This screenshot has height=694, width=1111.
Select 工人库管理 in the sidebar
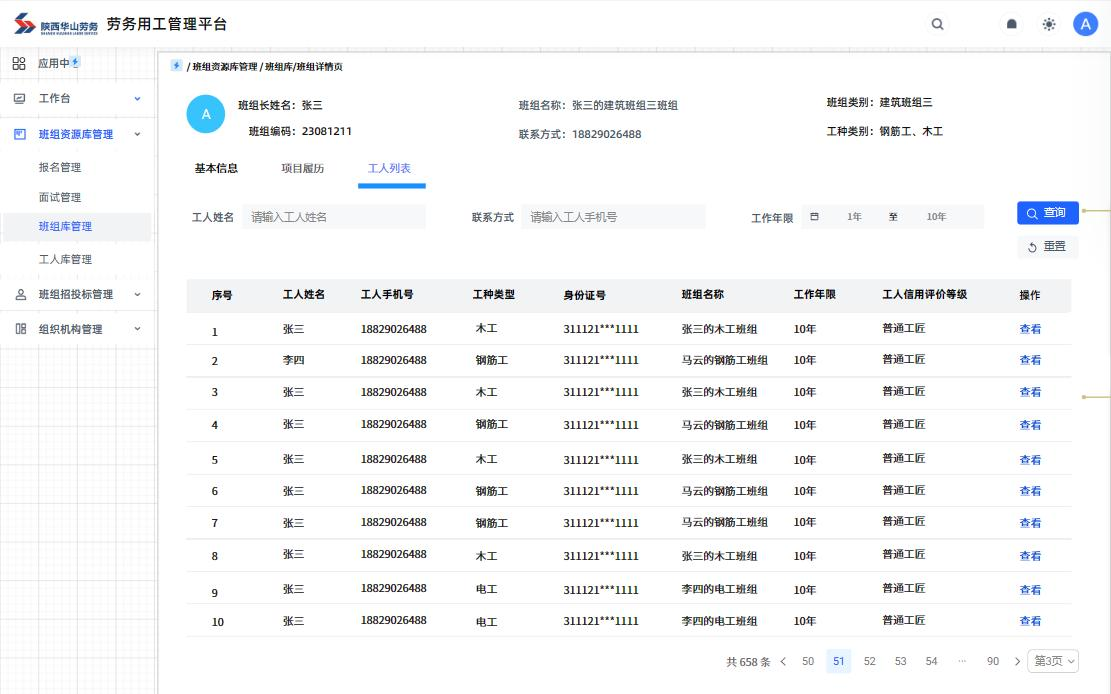[x=65, y=259]
